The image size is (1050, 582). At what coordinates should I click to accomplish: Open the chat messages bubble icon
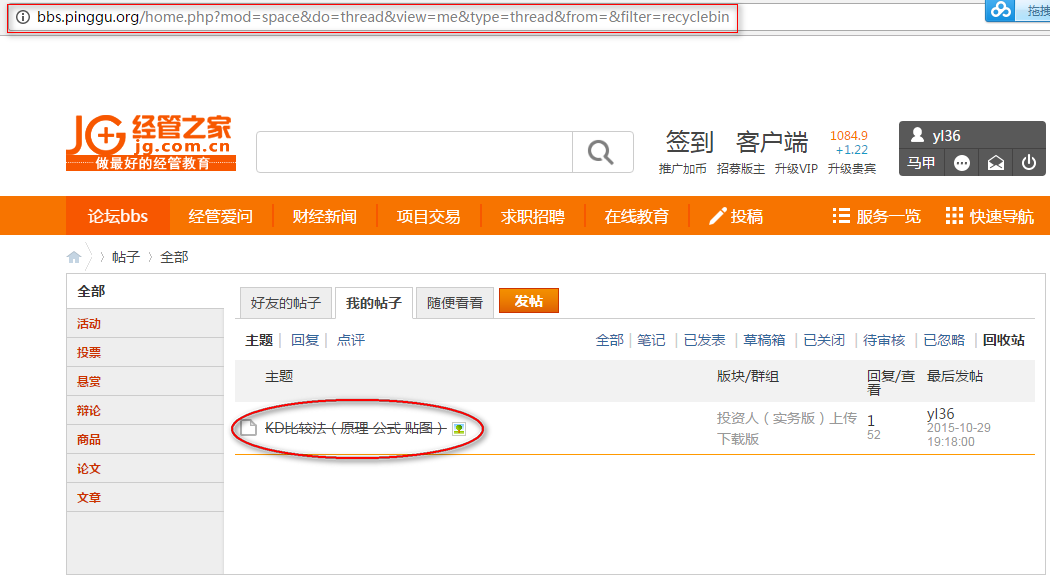962,163
